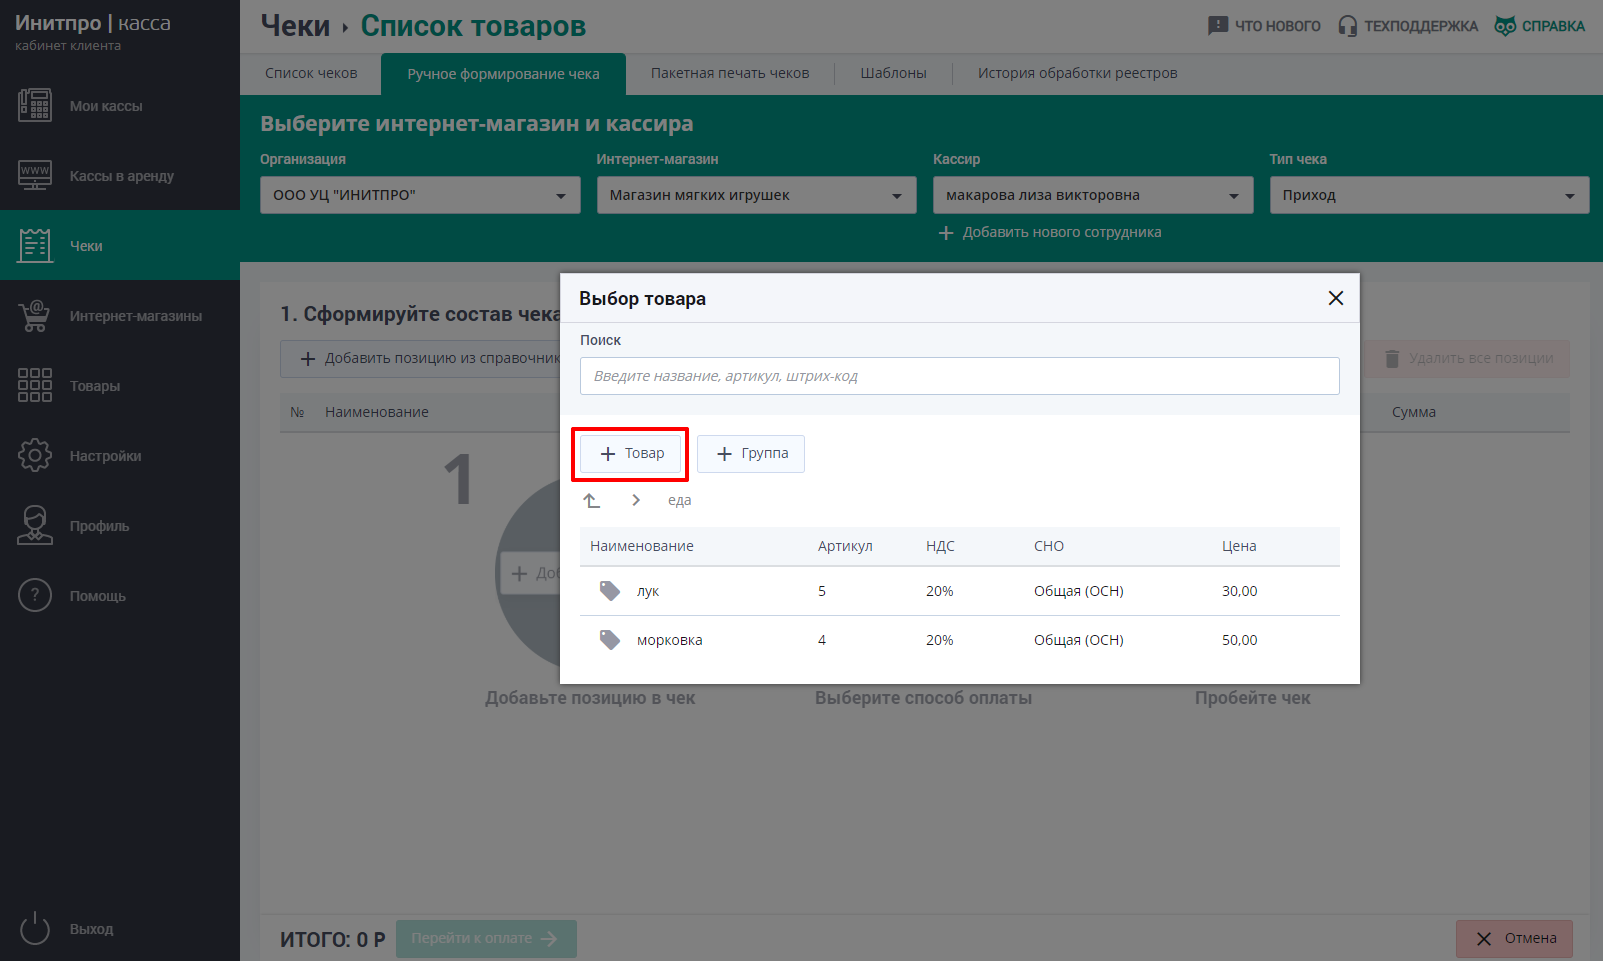This screenshot has height=961, width=1603.
Task: Click price 50,00 in морковка row
Action: pyautogui.click(x=1240, y=640)
